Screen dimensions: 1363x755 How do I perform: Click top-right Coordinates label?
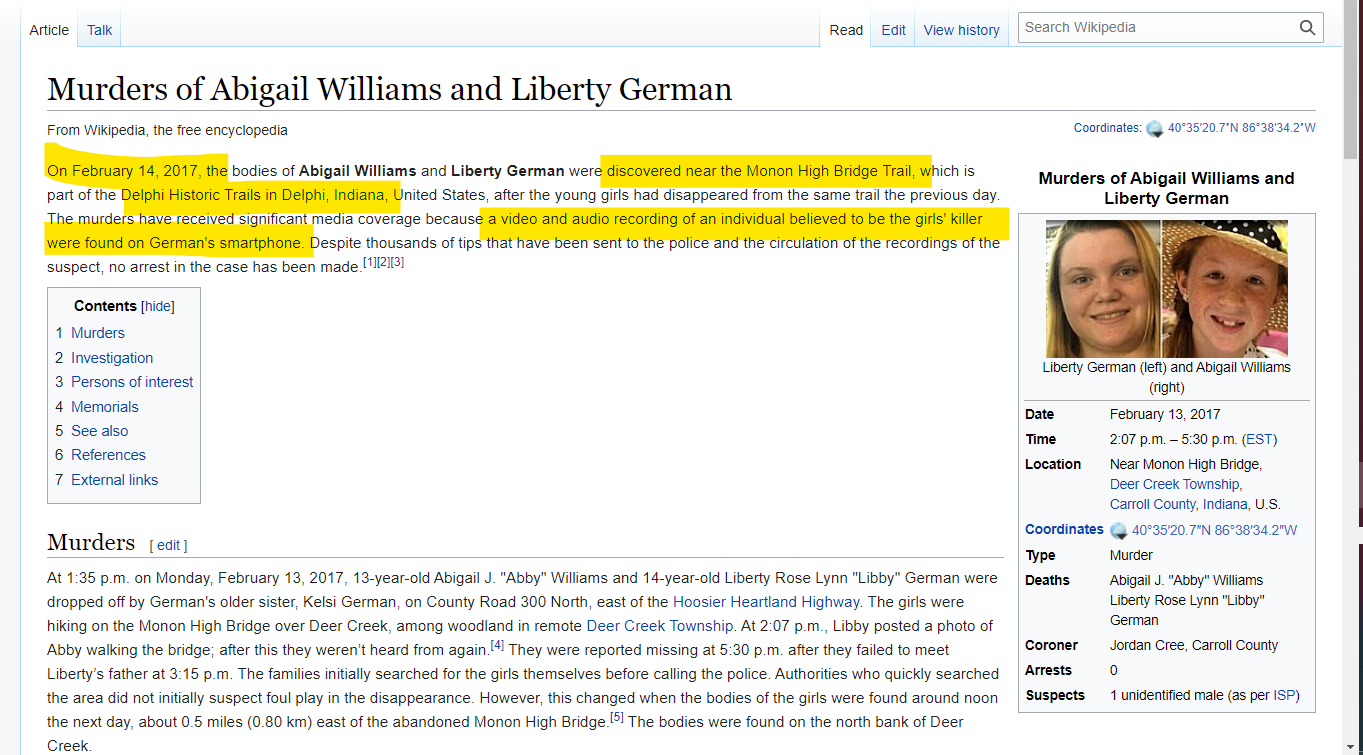tap(1106, 128)
